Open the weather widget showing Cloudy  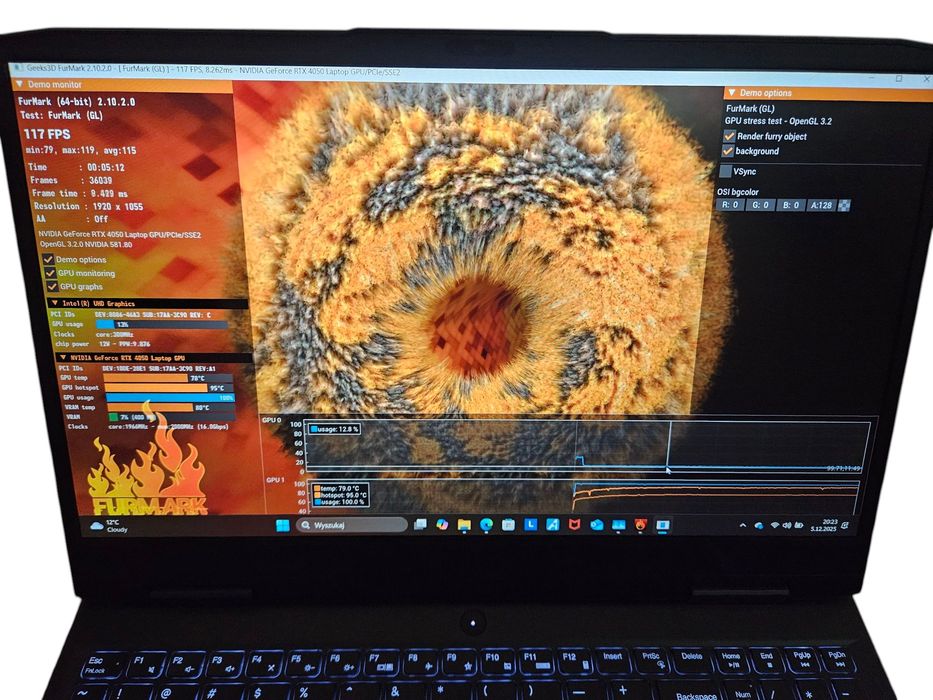(x=108, y=526)
